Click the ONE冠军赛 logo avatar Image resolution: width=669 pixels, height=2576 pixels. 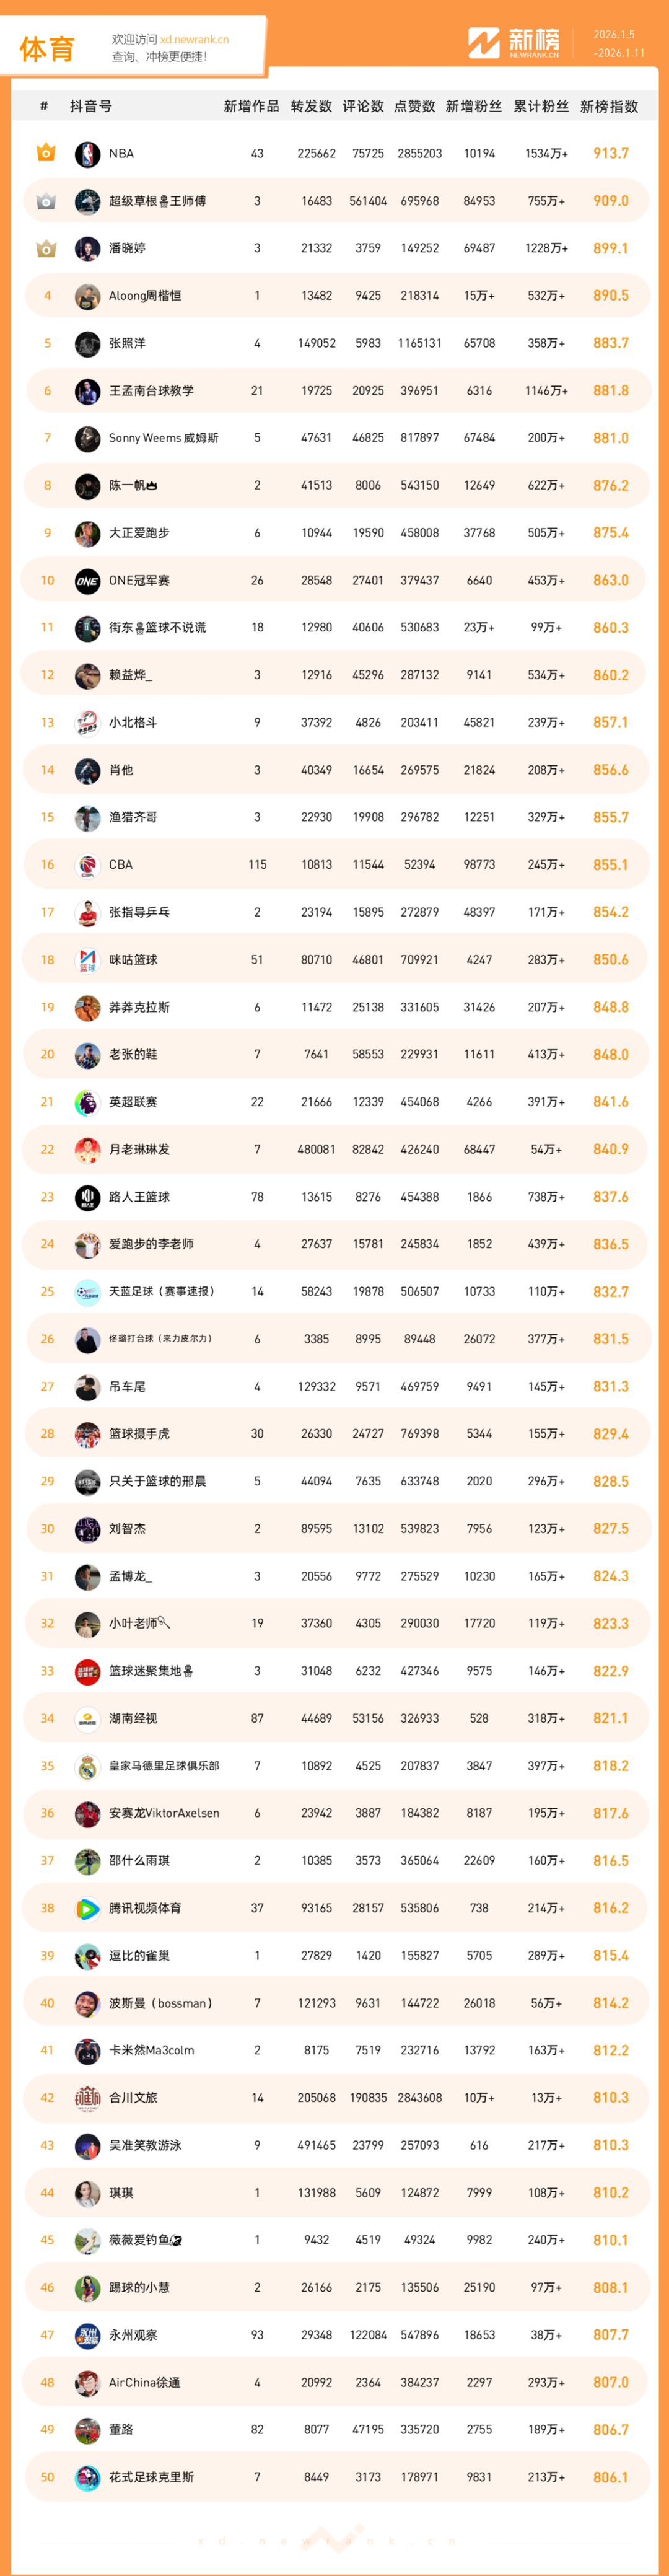(87, 581)
